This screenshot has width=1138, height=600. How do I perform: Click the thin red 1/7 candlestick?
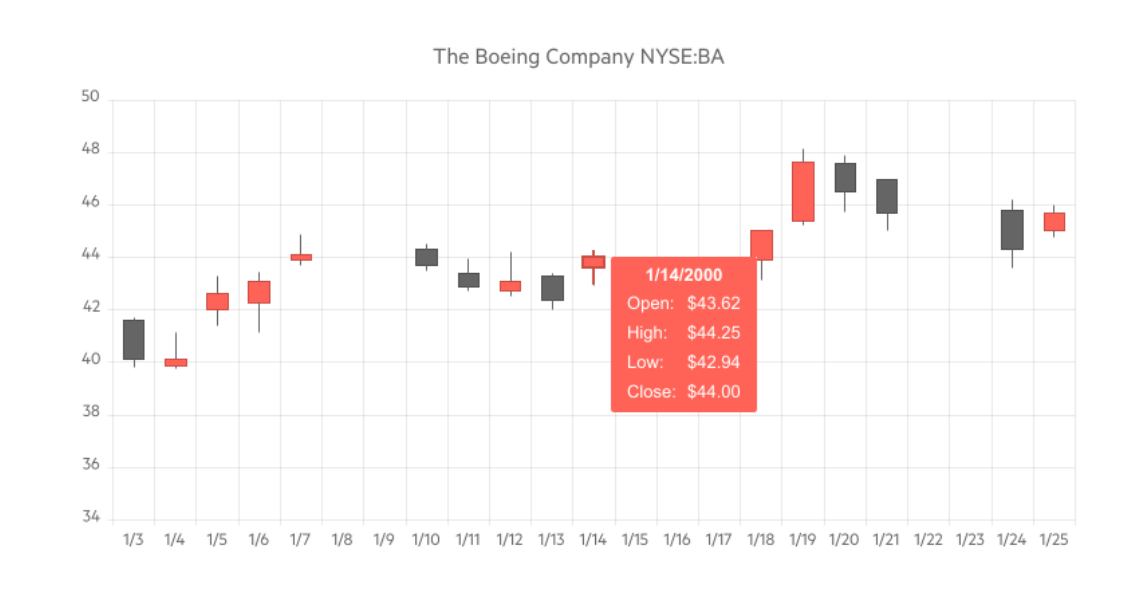tap(301, 257)
